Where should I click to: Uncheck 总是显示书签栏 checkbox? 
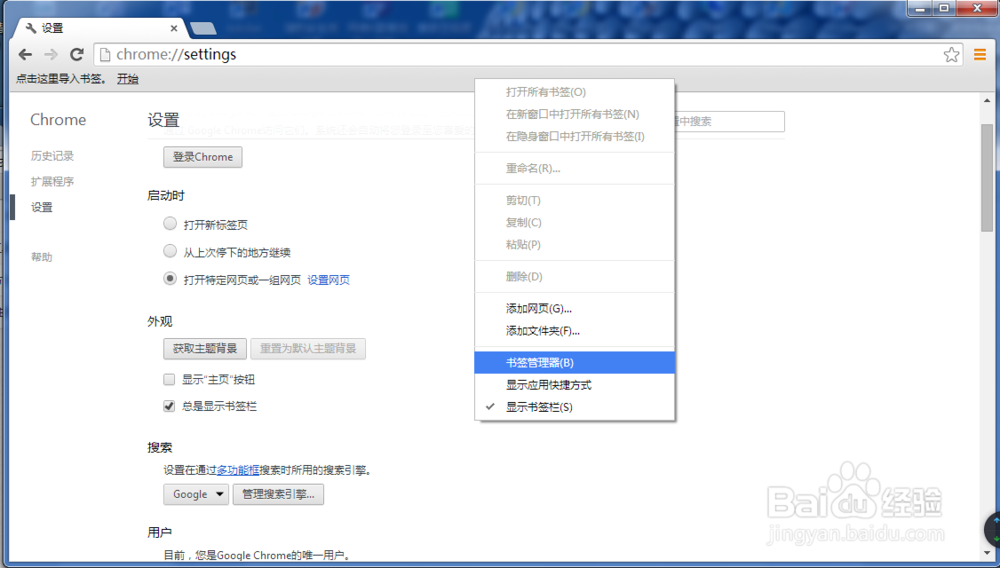pos(169,406)
